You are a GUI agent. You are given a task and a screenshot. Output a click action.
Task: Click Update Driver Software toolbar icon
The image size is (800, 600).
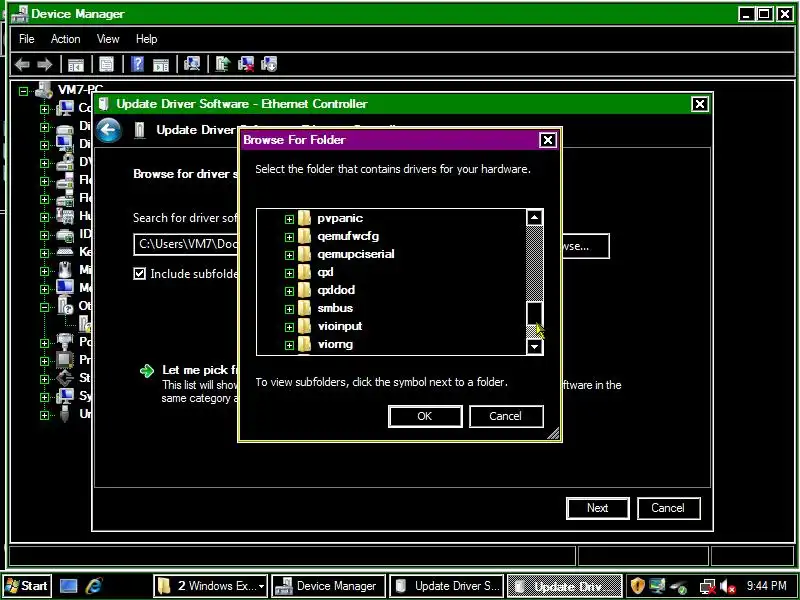223,64
